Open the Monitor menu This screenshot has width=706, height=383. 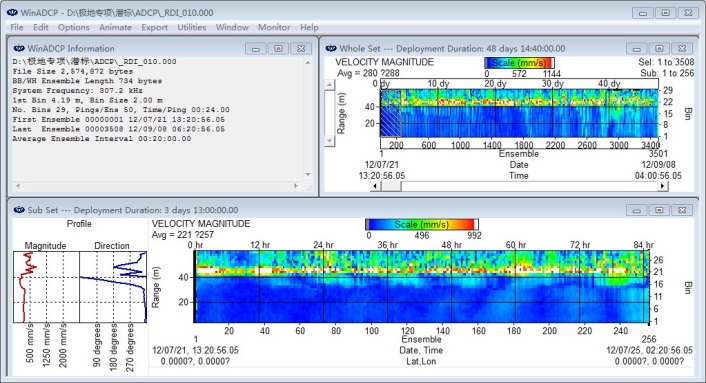274,27
